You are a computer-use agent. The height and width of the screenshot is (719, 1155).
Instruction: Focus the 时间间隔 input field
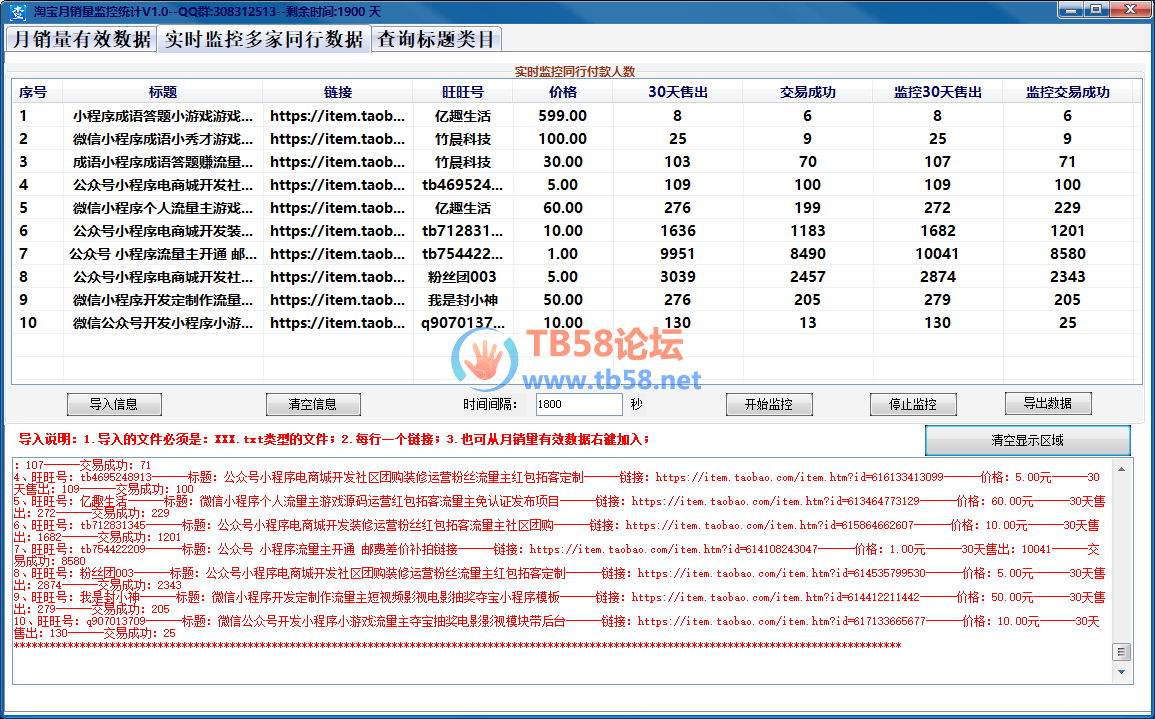click(x=579, y=404)
